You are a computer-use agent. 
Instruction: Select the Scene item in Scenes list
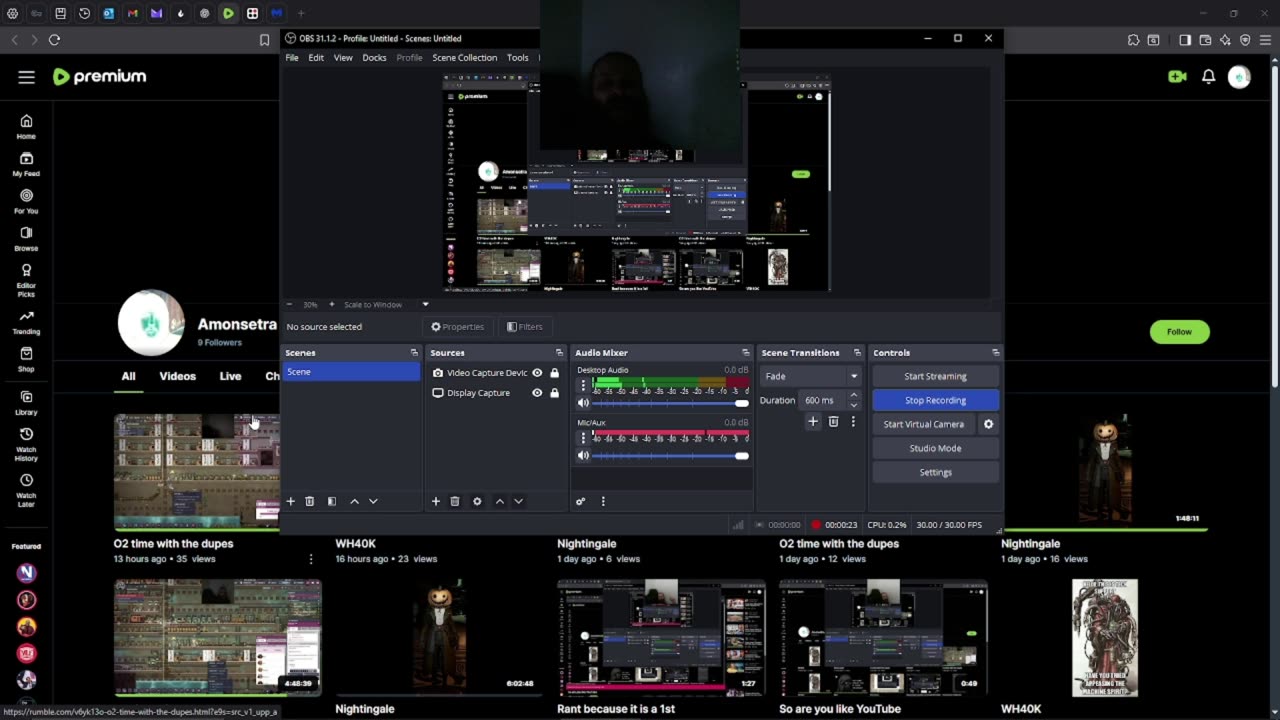(352, 372)
